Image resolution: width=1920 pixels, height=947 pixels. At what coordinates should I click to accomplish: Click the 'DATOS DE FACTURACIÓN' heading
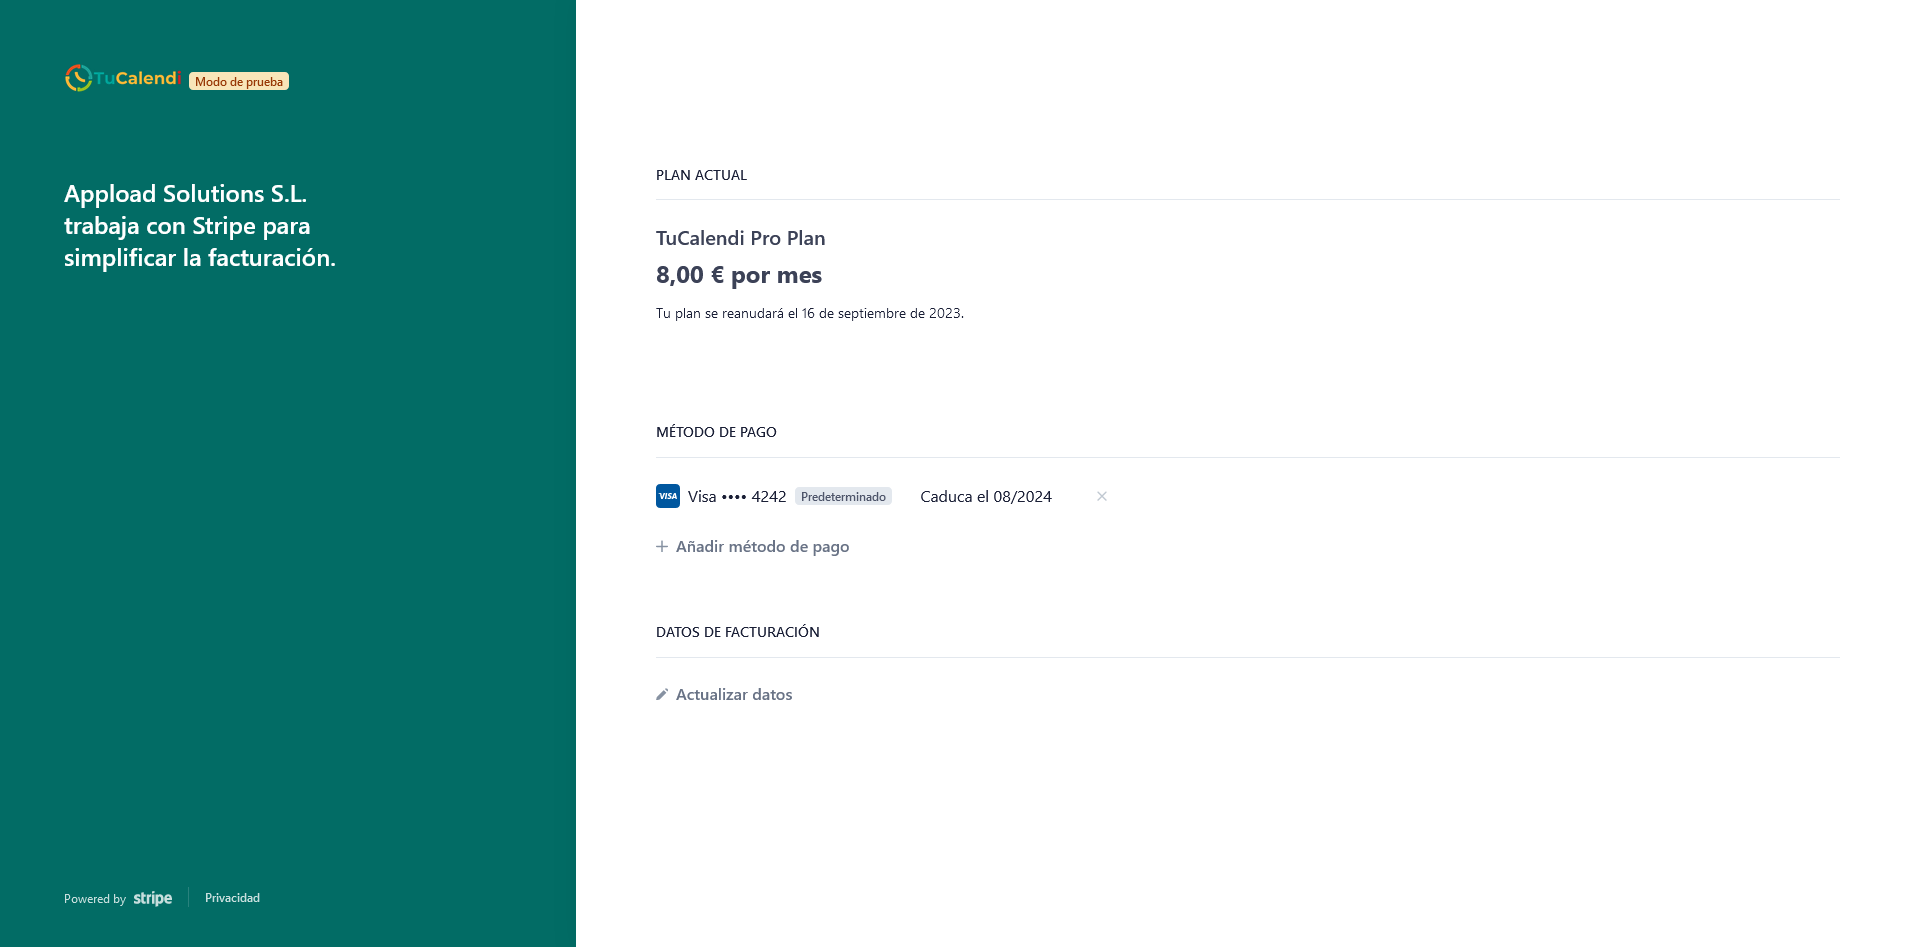(x=738, y=632)
